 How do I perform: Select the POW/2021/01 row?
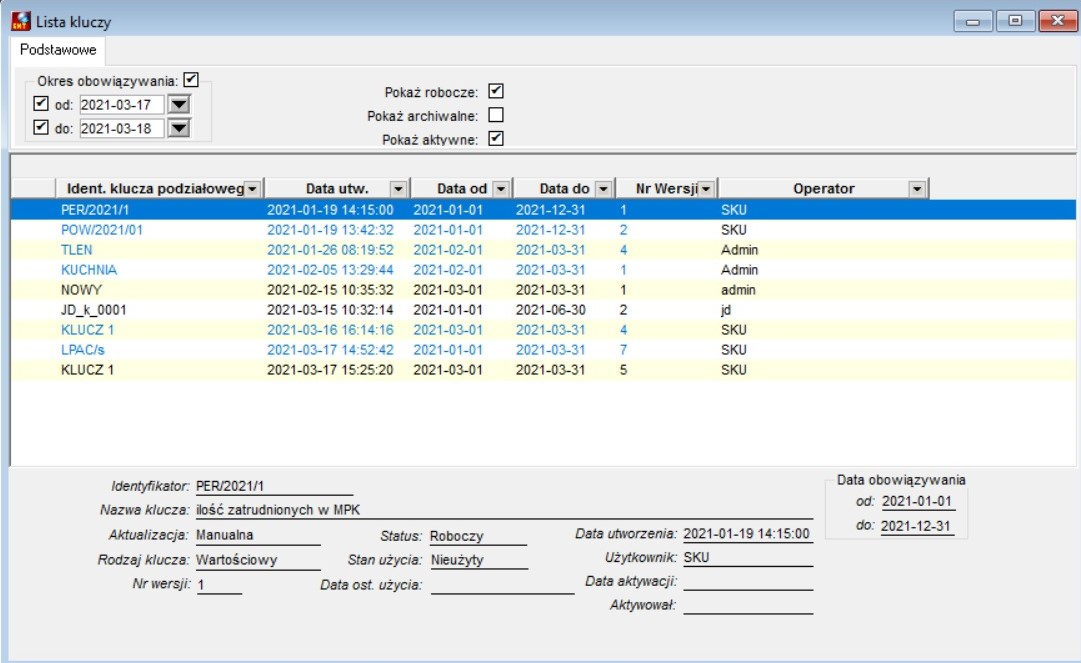(x=543, y=230)
